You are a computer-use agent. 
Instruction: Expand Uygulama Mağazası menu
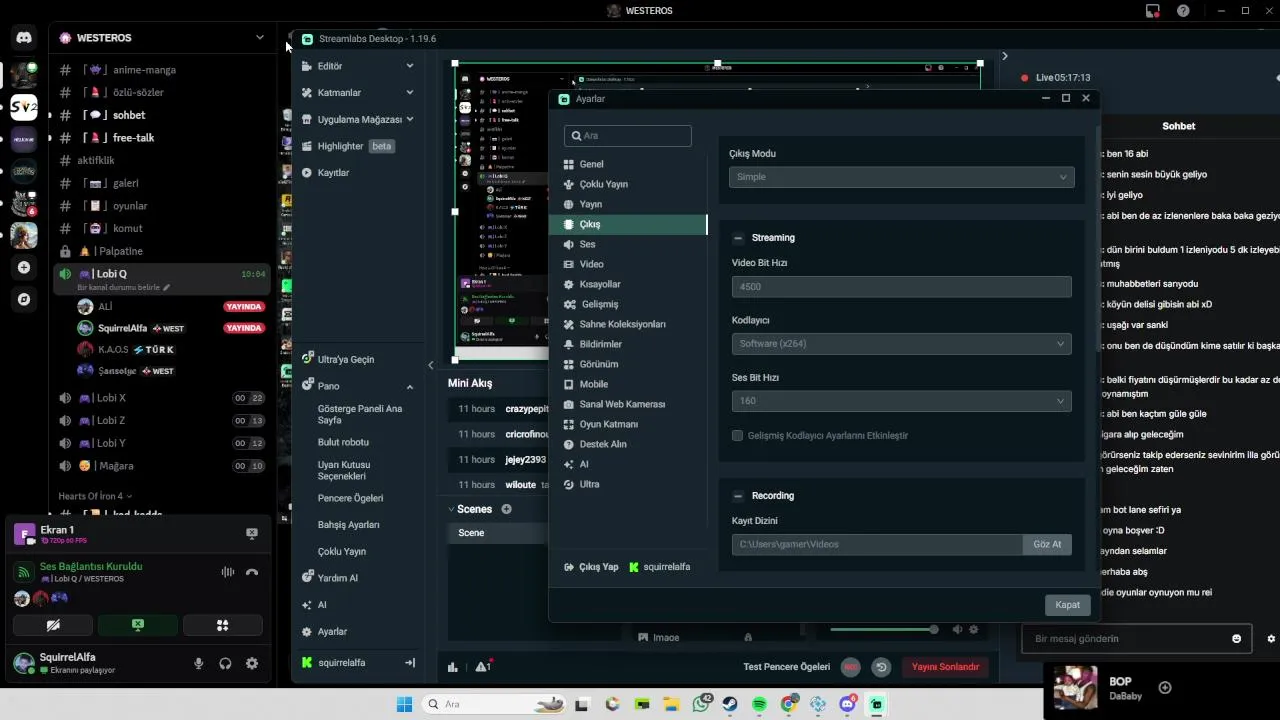pyautogui.click(x=358, y=119)
